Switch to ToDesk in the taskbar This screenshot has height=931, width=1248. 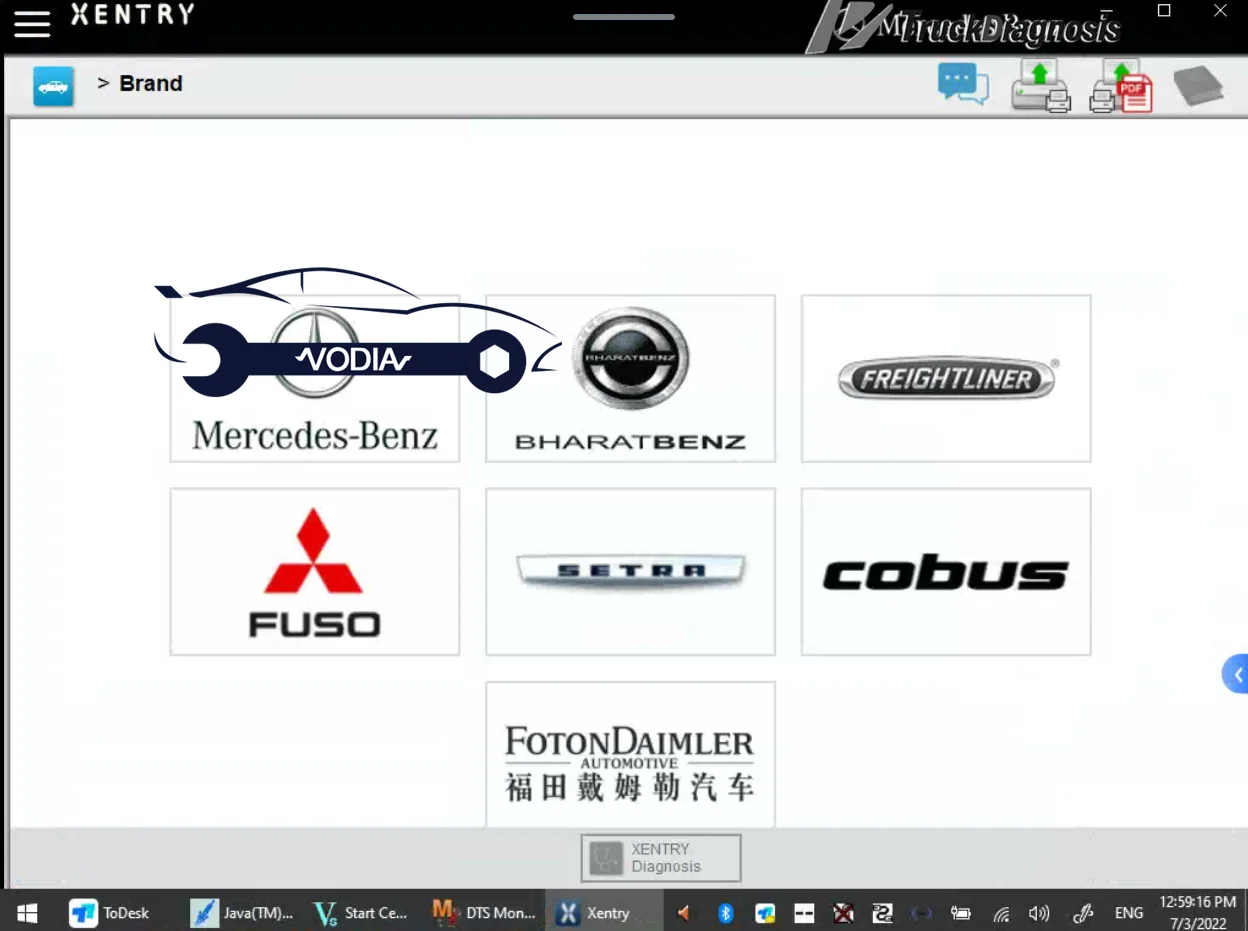pyautogui.click(x=110, y=913)
